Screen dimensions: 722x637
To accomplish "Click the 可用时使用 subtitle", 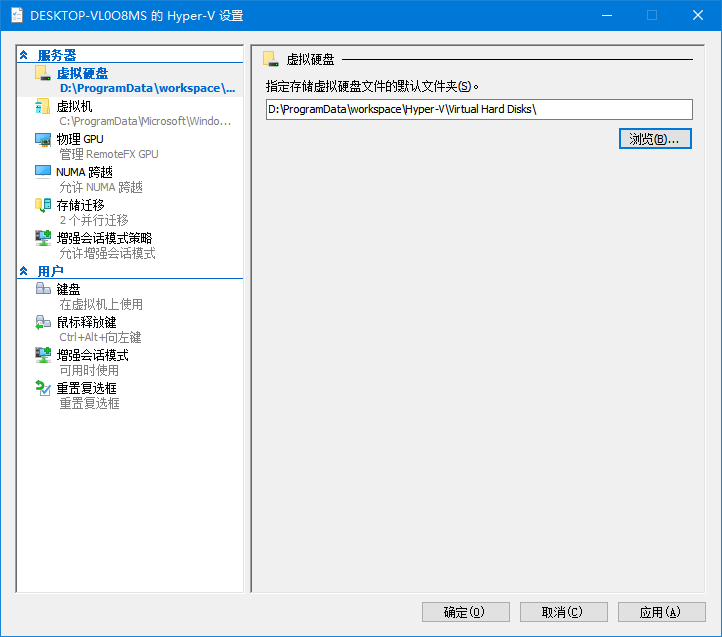I will pos(89,370).
